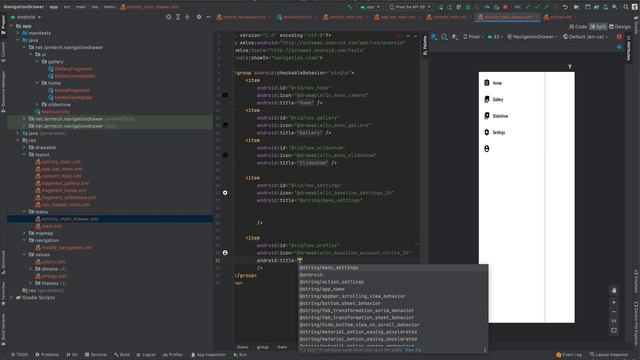Open the app run configuration dropdown
Viewport: 640px width, 360px height.
coord(370,7)
